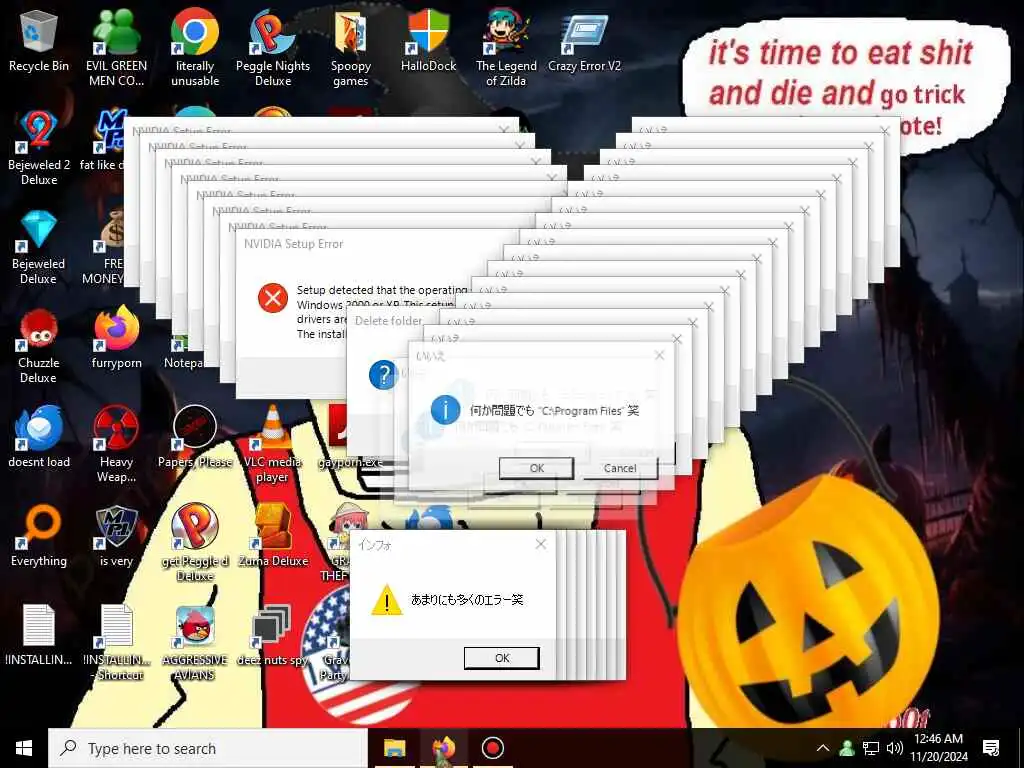This screenshot has height=768, width=1024.
Task: Close the front いいえ info dialog
Action: point(660,355)
